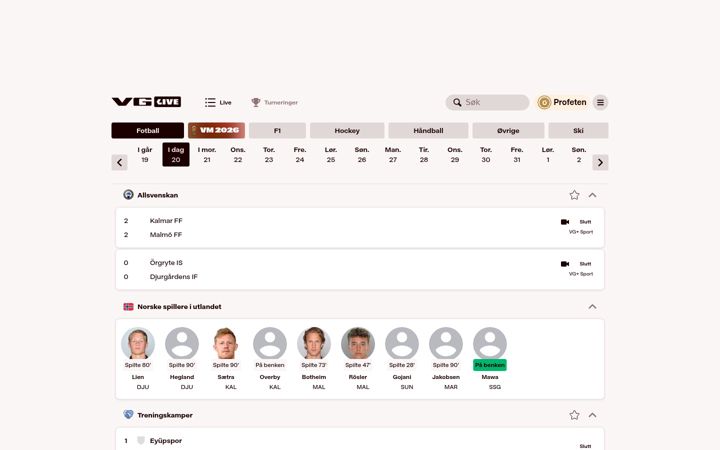Select Man. 27 date
Viewport: 720px width, 450px height.
pos(393,154)
